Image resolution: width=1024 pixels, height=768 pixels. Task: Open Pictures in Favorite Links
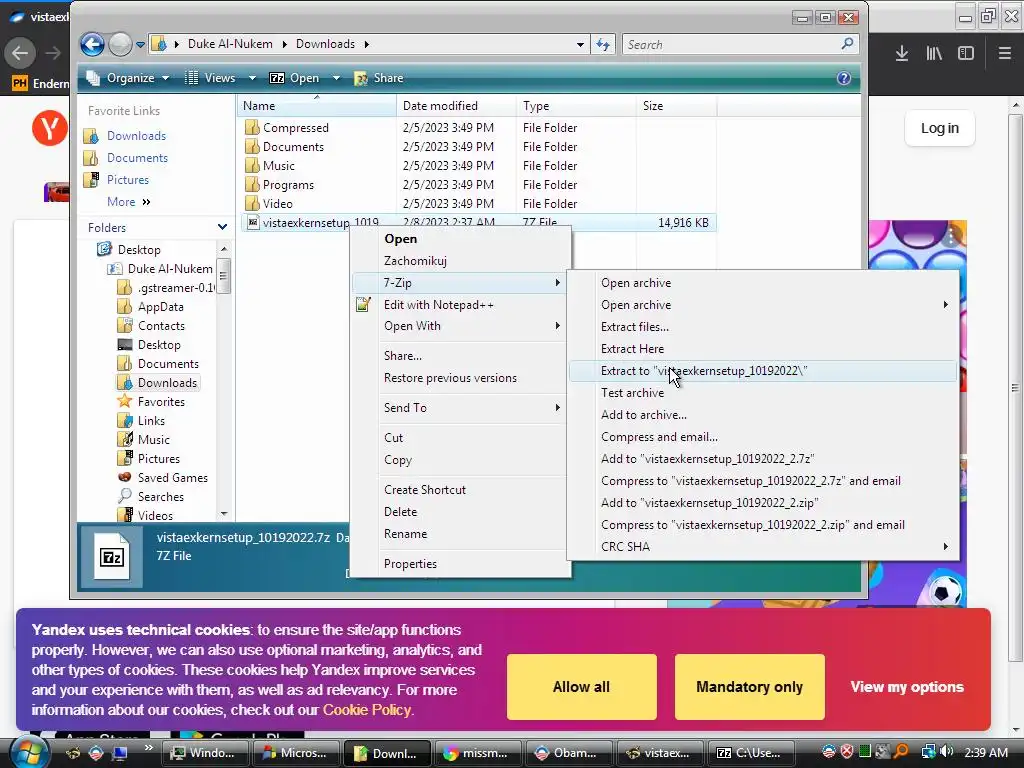tap(128, 180)
